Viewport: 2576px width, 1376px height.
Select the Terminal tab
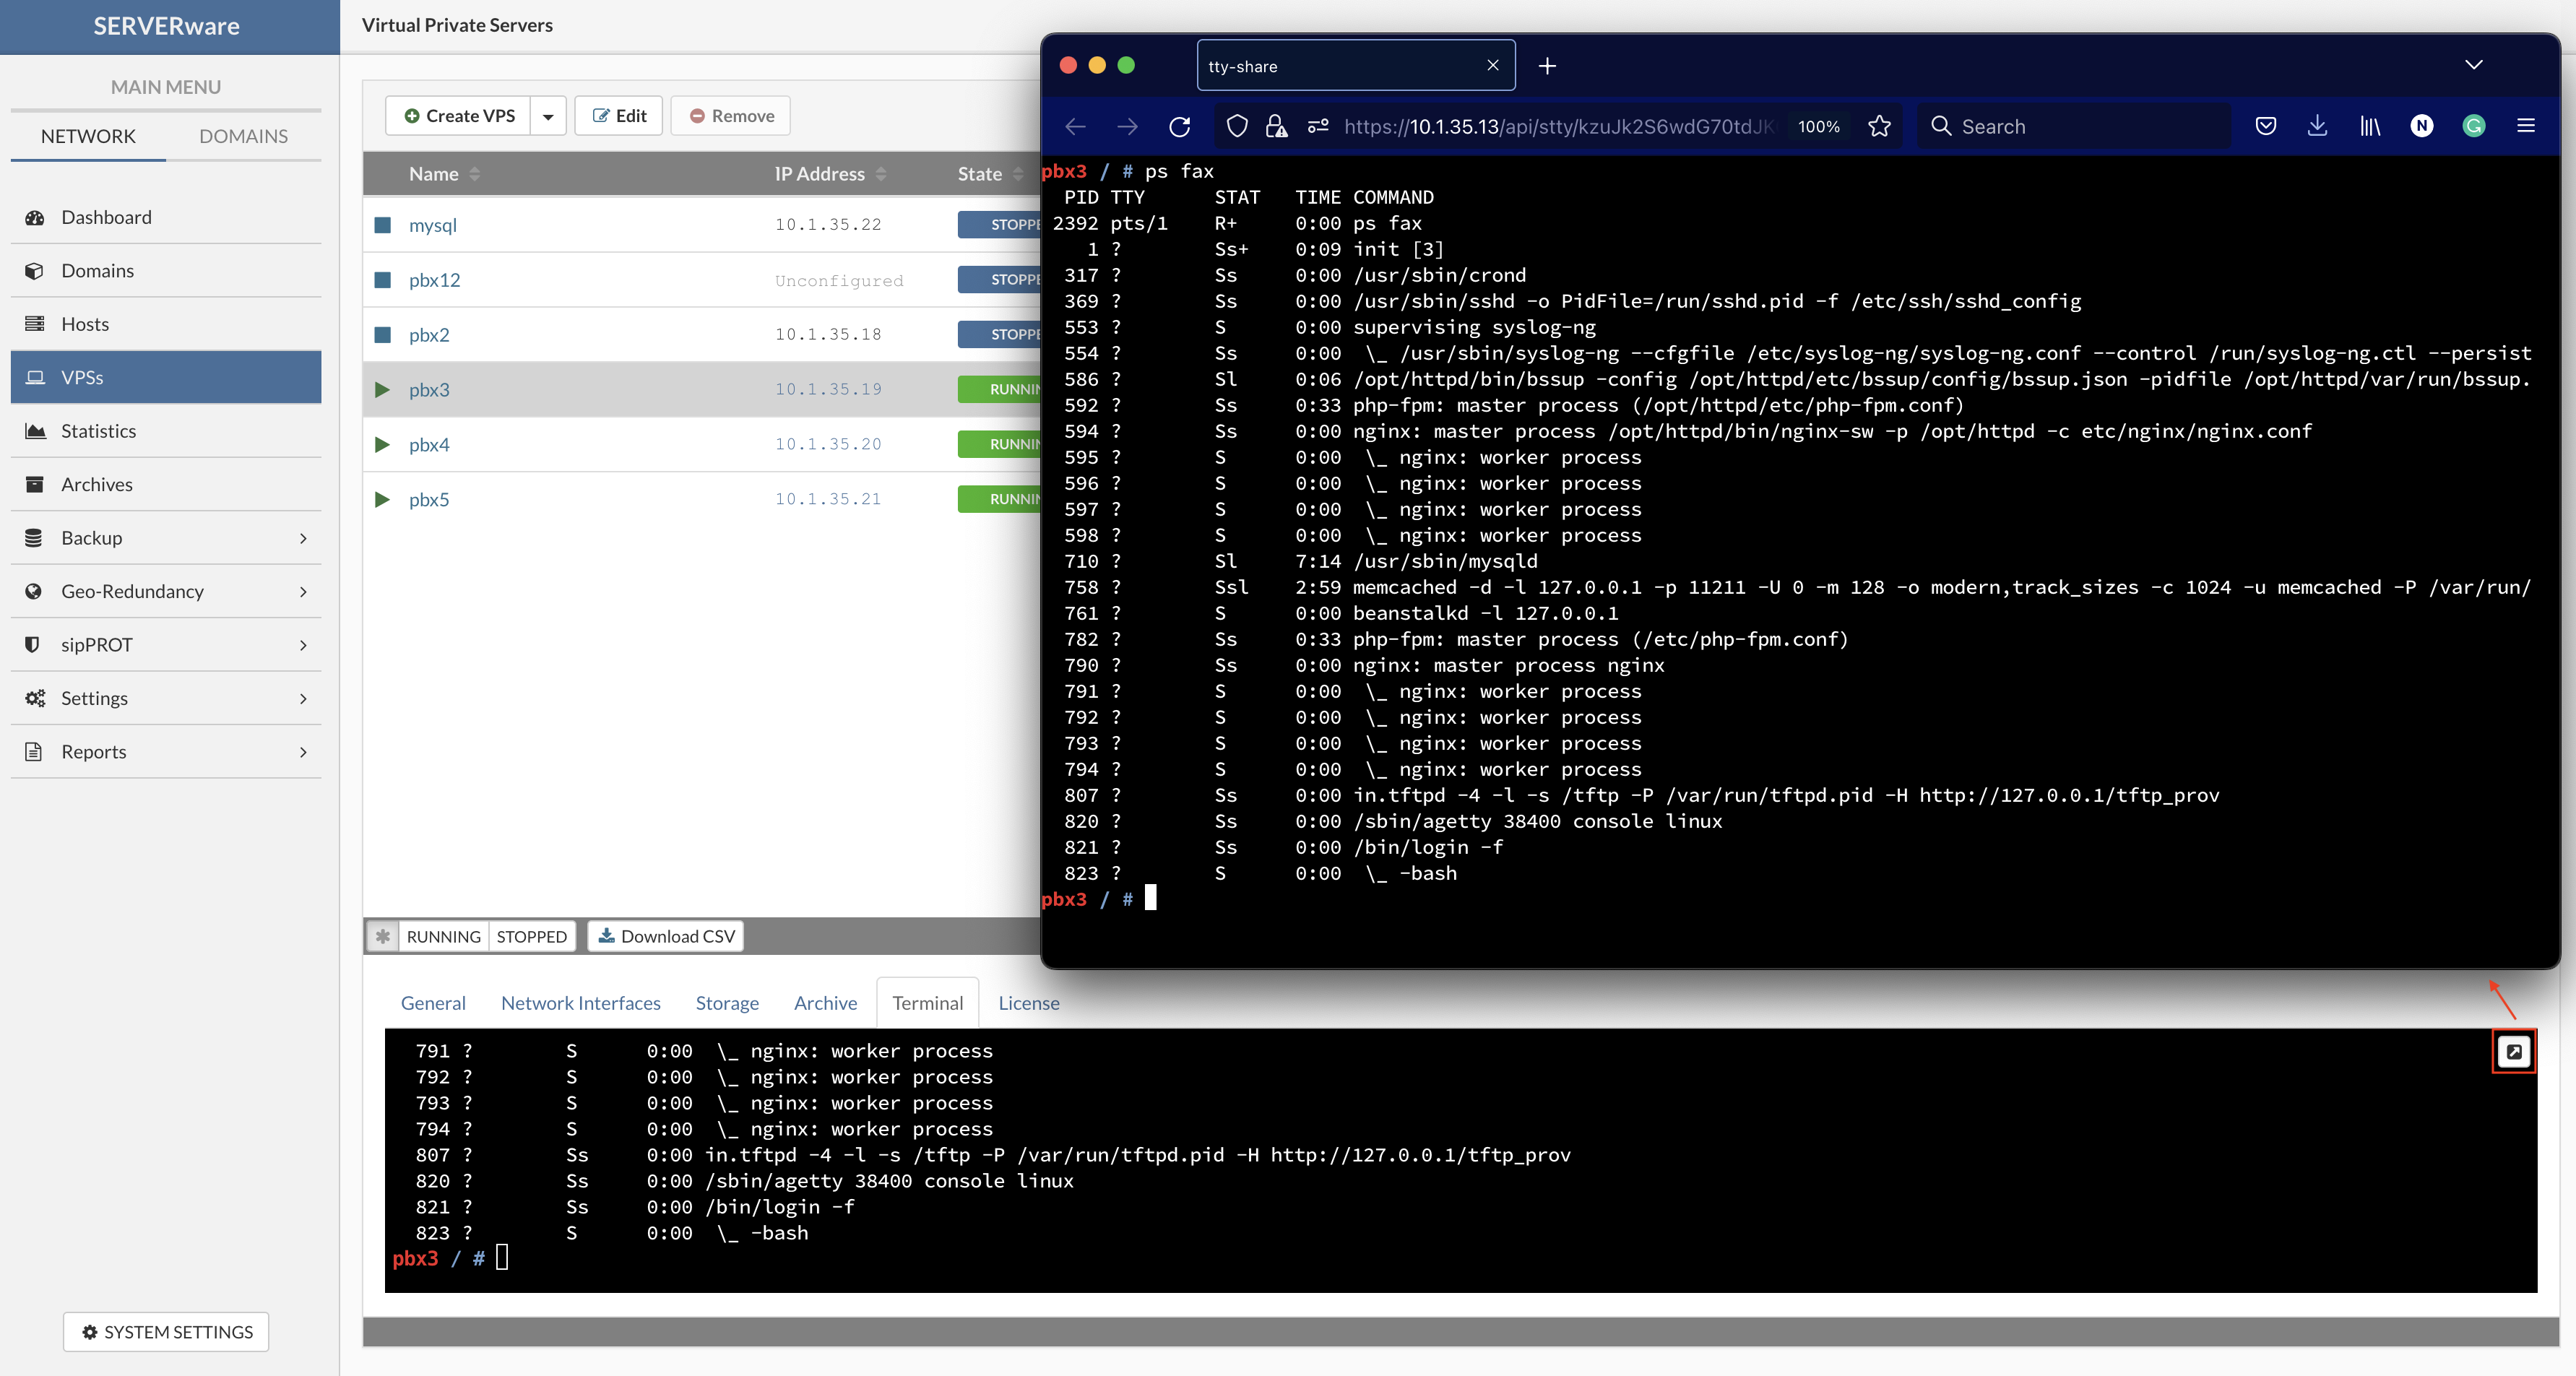[x=927, y=1003]
